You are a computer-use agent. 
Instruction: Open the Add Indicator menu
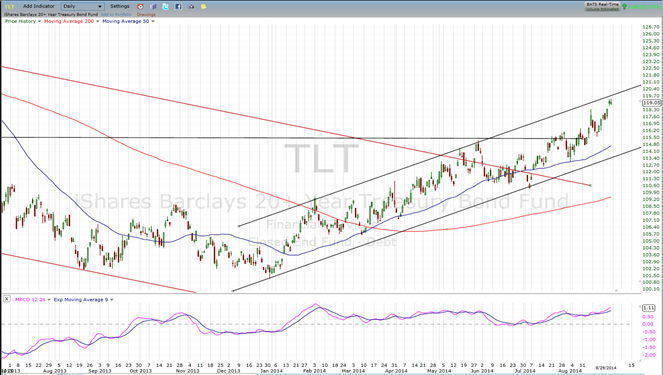(x=38, y=6)
